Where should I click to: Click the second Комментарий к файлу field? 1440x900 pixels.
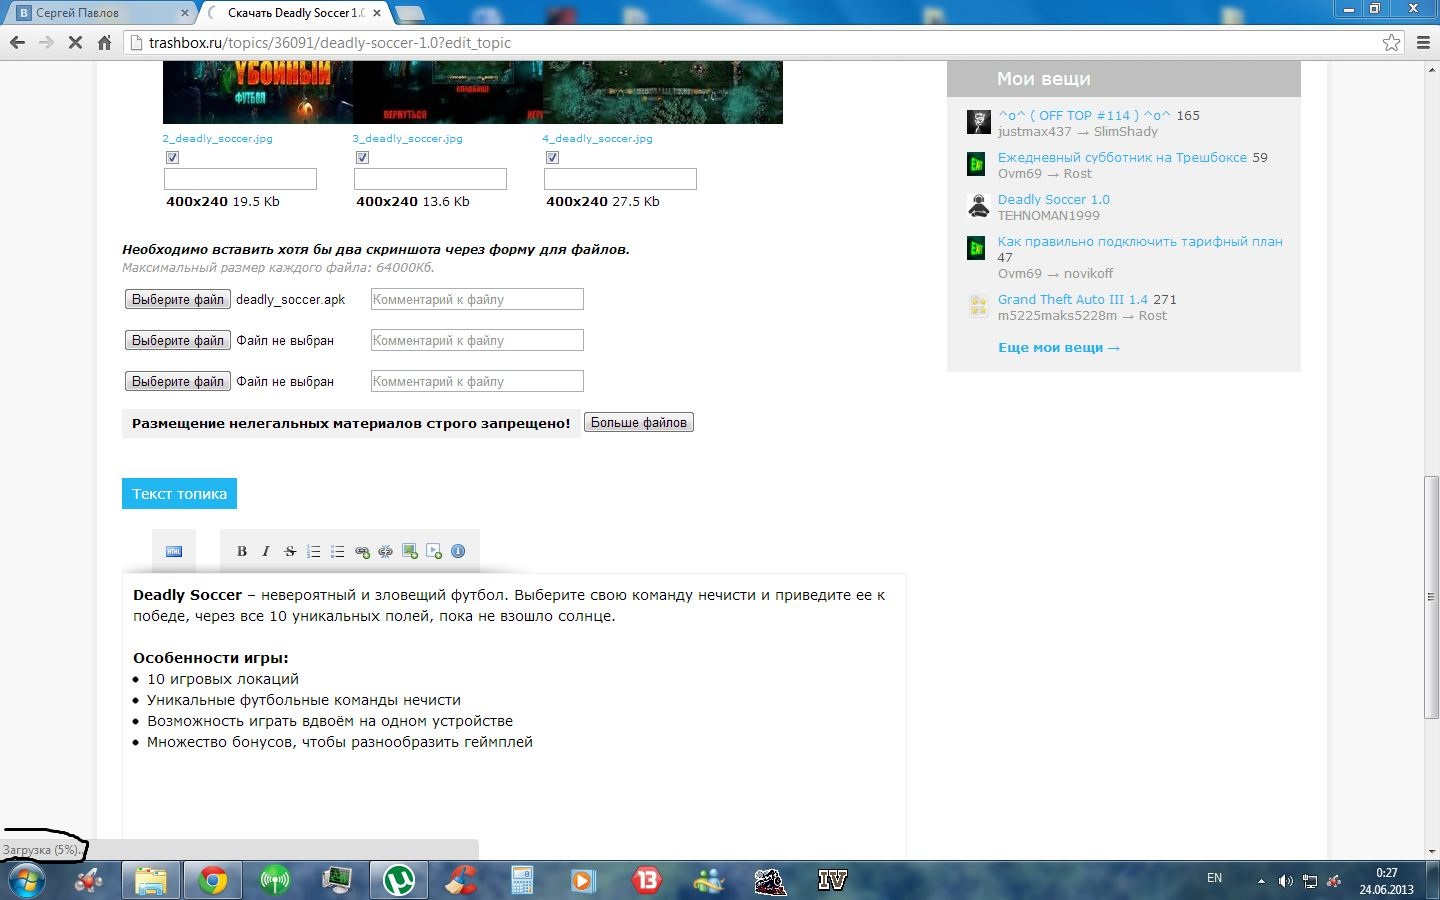477,340
